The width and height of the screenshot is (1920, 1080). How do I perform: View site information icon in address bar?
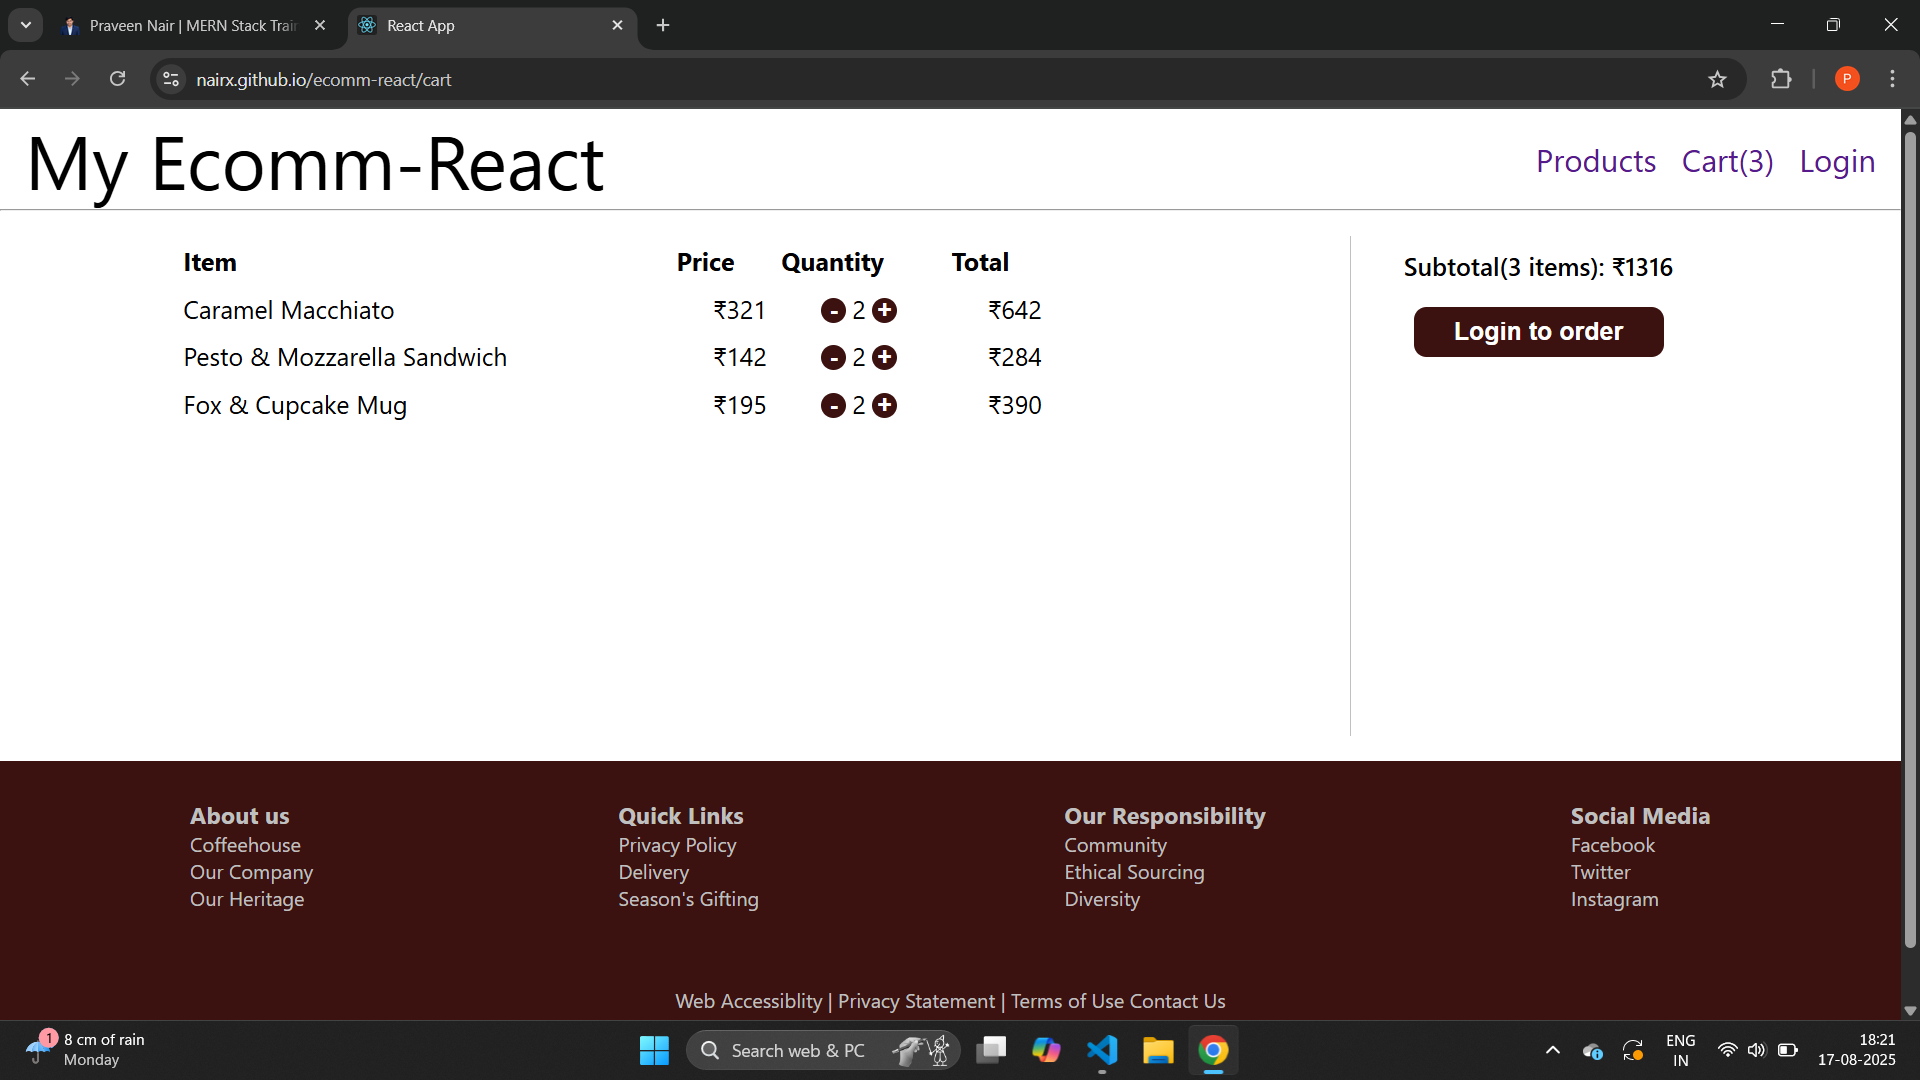171,79
